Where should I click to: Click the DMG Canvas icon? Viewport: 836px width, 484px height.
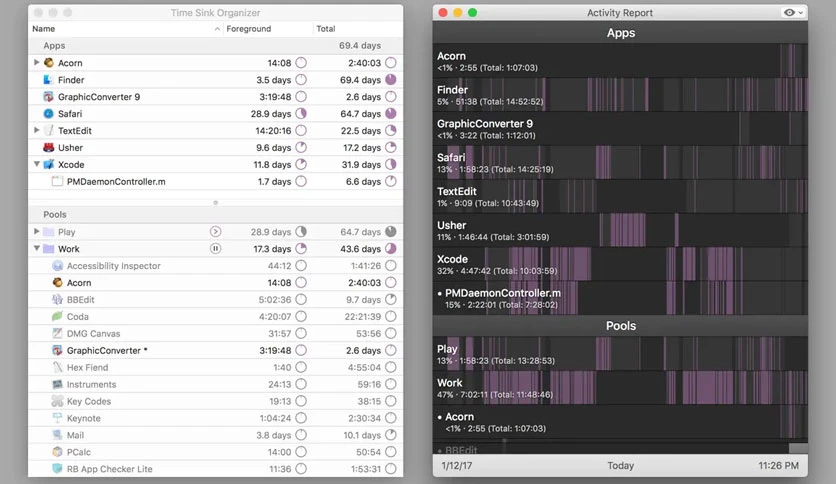[x=58, y=333]
